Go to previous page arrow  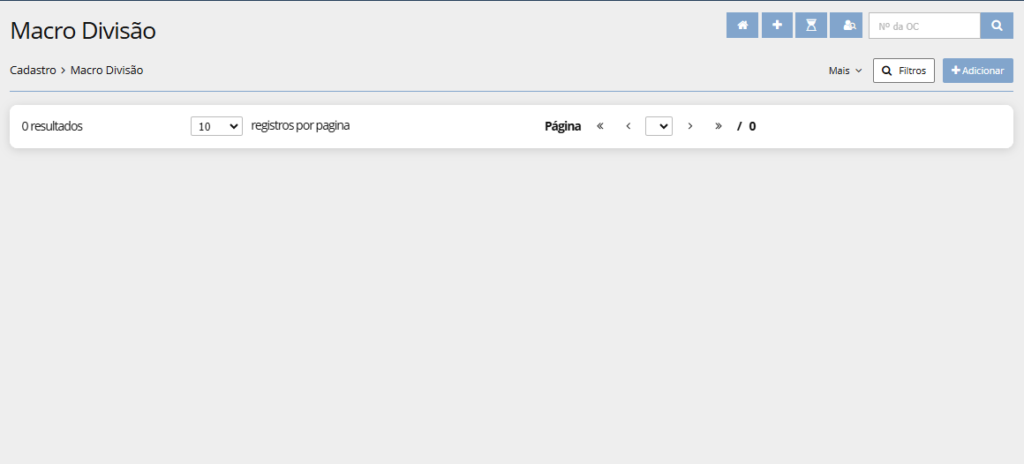[628, 126]
